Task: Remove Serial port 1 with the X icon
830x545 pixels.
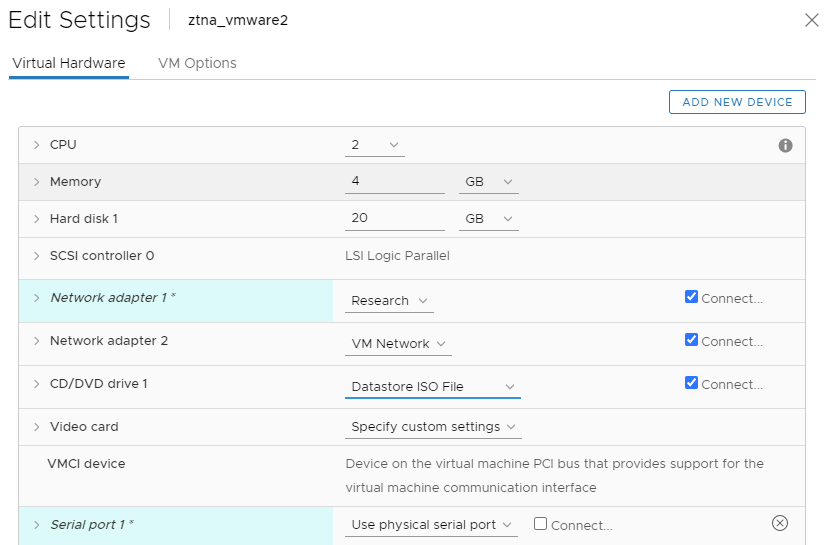Action: (780, 523)
